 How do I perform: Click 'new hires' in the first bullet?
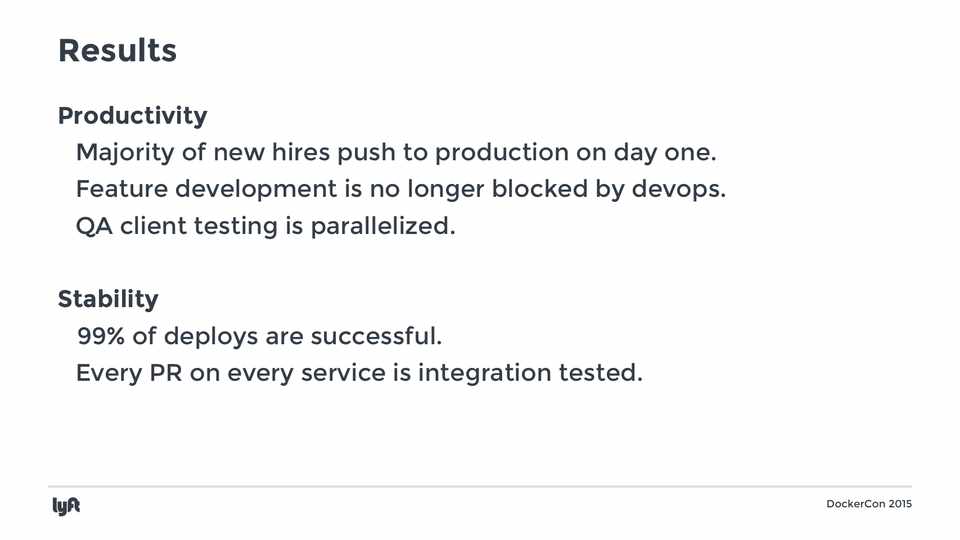tap(268, 153)
